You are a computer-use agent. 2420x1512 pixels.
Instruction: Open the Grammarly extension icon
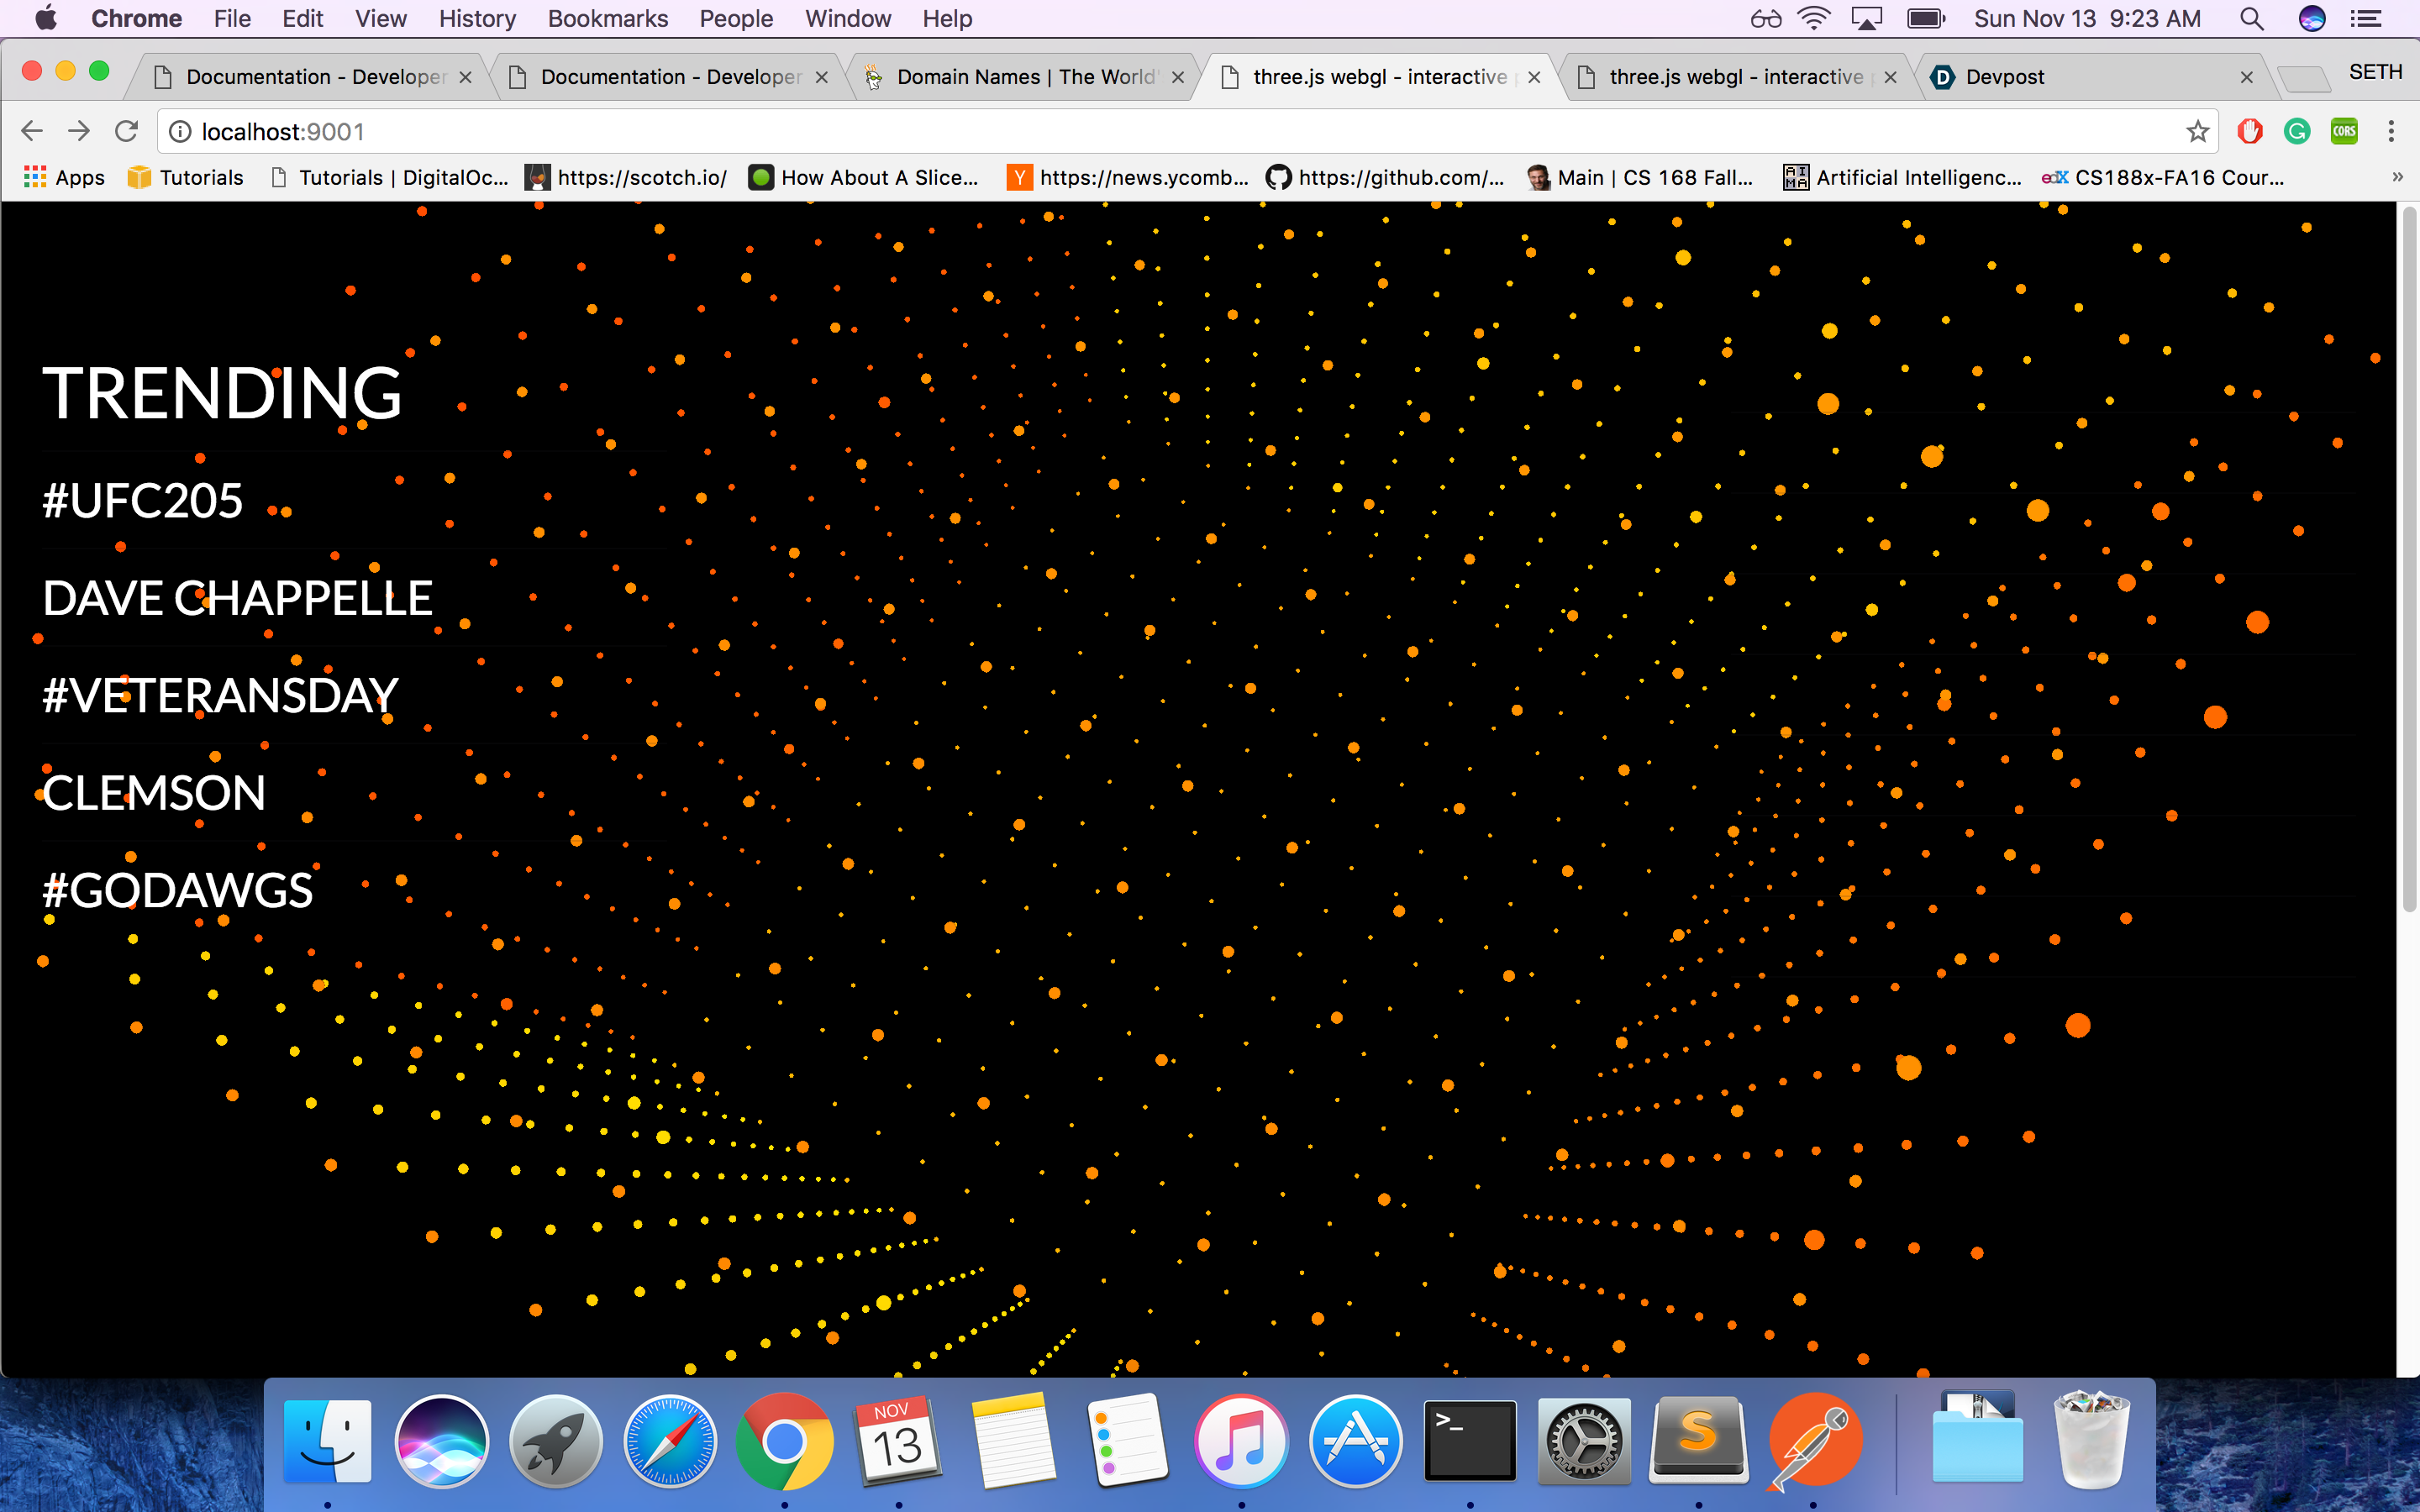pos(2297,131)
